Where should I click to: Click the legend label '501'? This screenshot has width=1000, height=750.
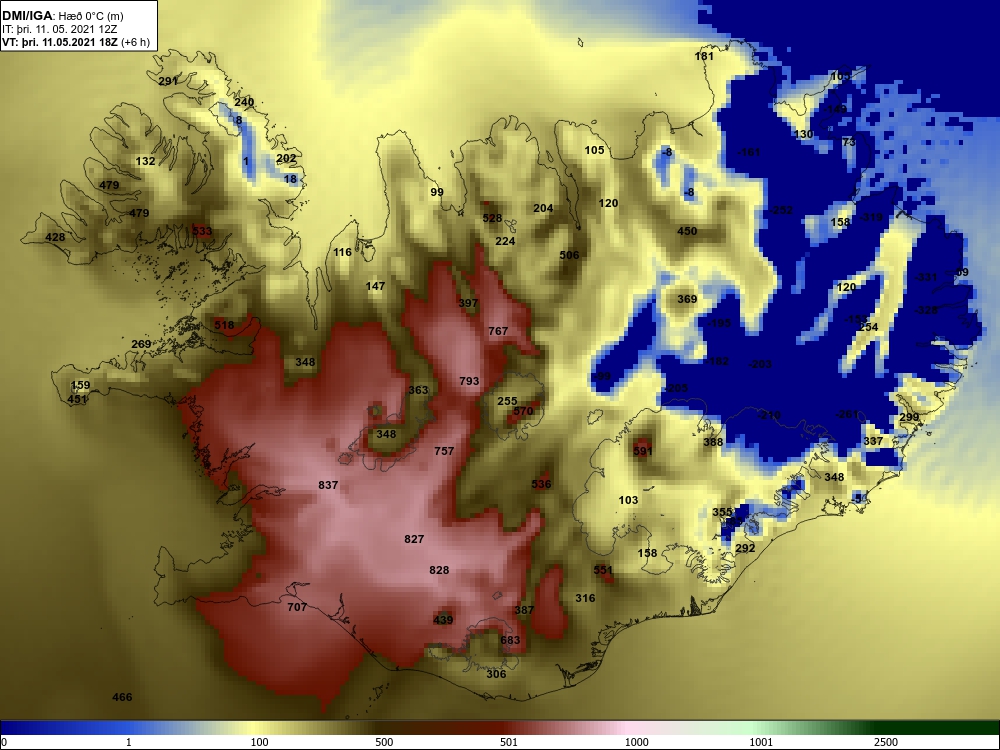509,742
